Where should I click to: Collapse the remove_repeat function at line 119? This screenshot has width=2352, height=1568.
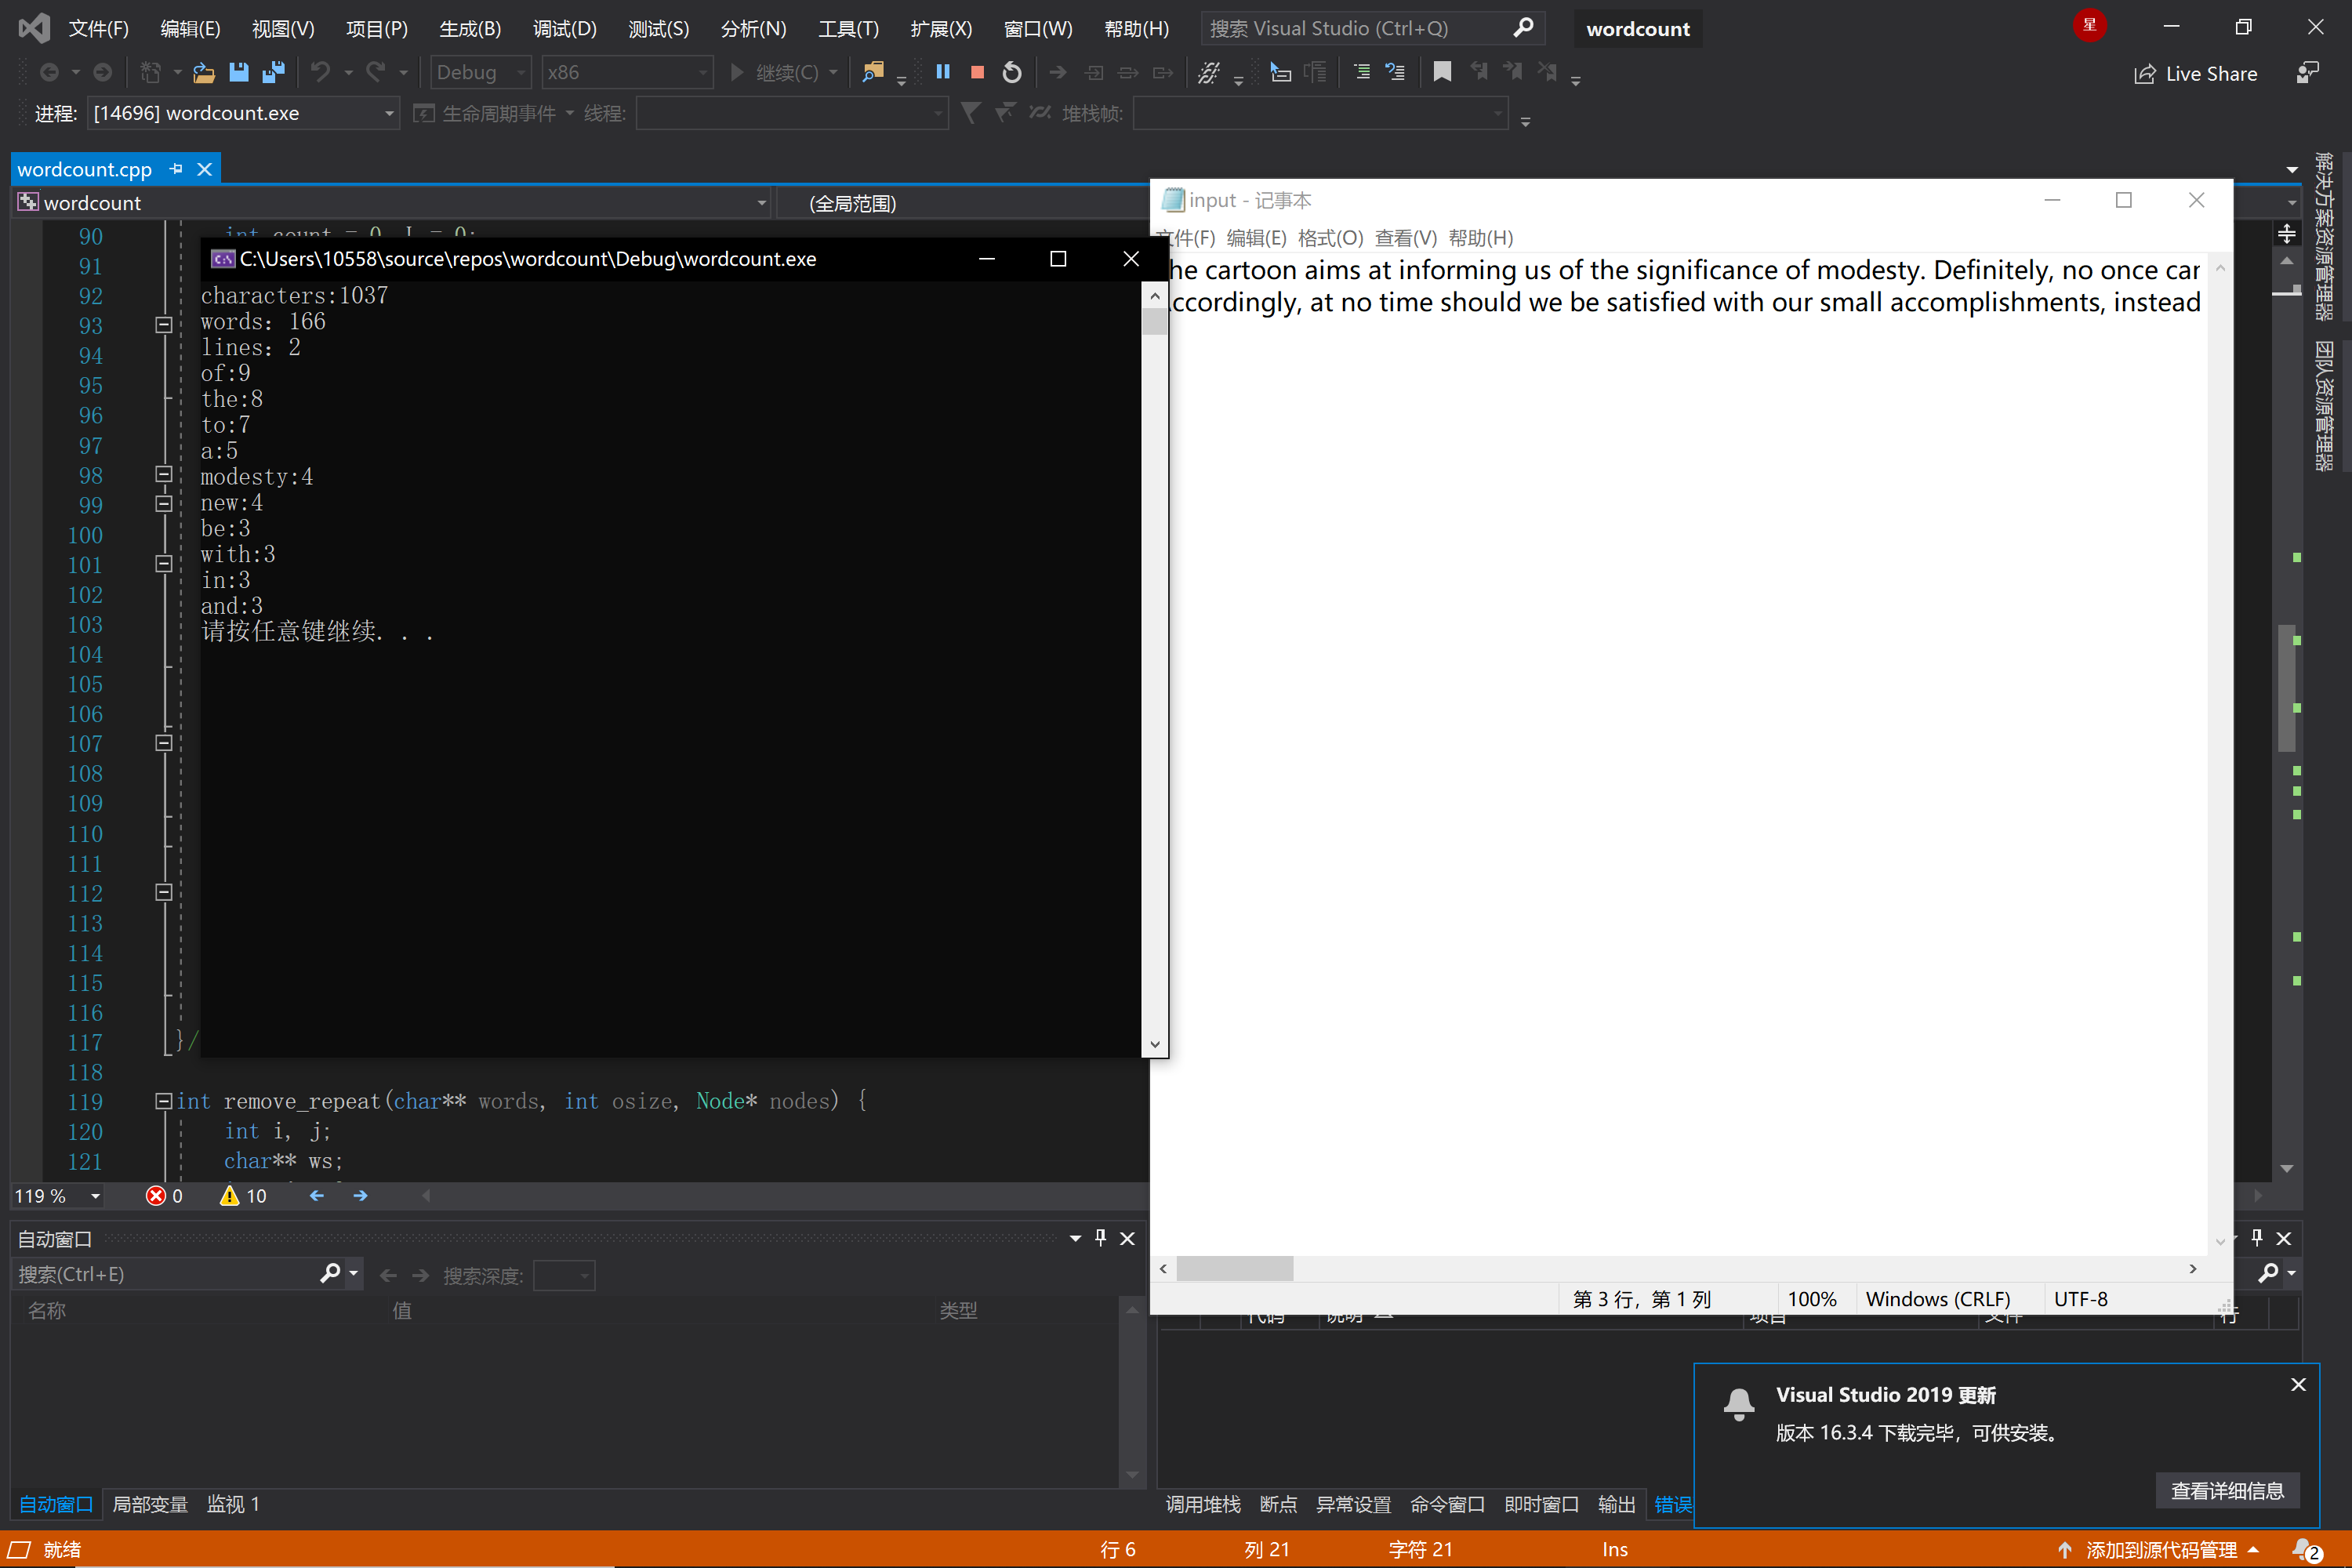coord(163,1101)
